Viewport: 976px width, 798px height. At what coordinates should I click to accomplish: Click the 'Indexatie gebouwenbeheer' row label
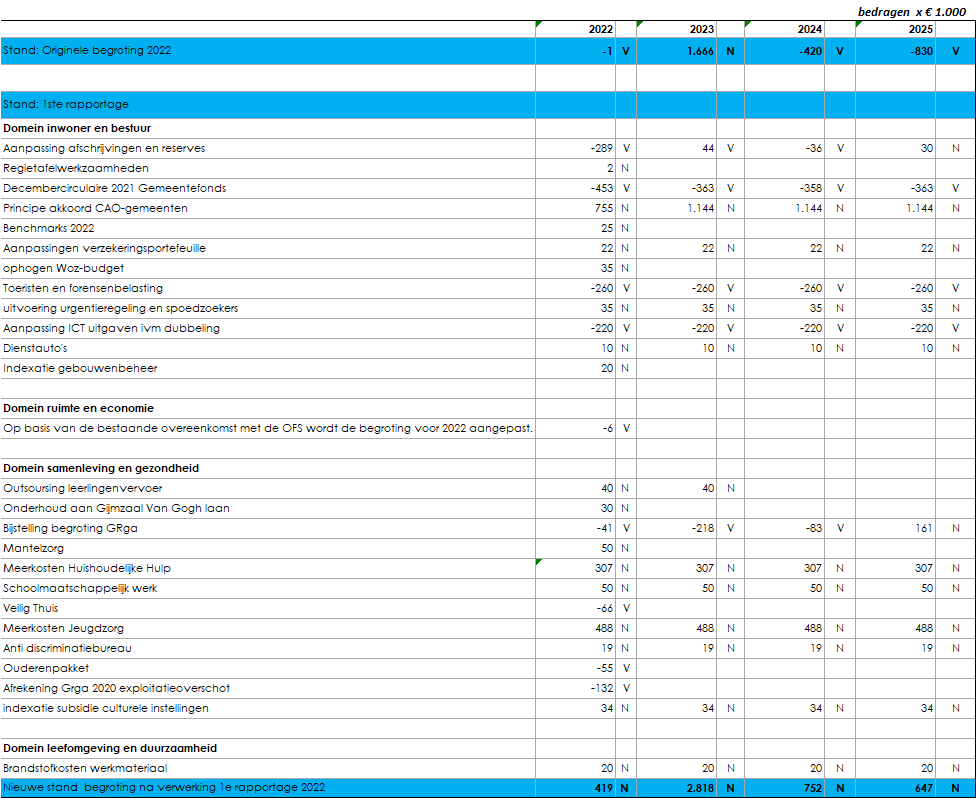click(x=80, y=368)
